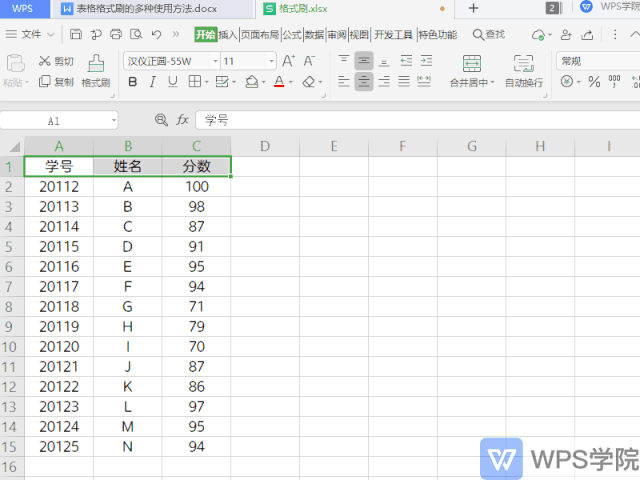Click the WPS home button
This screenshot has width=640, height=480.
point(23,8)
